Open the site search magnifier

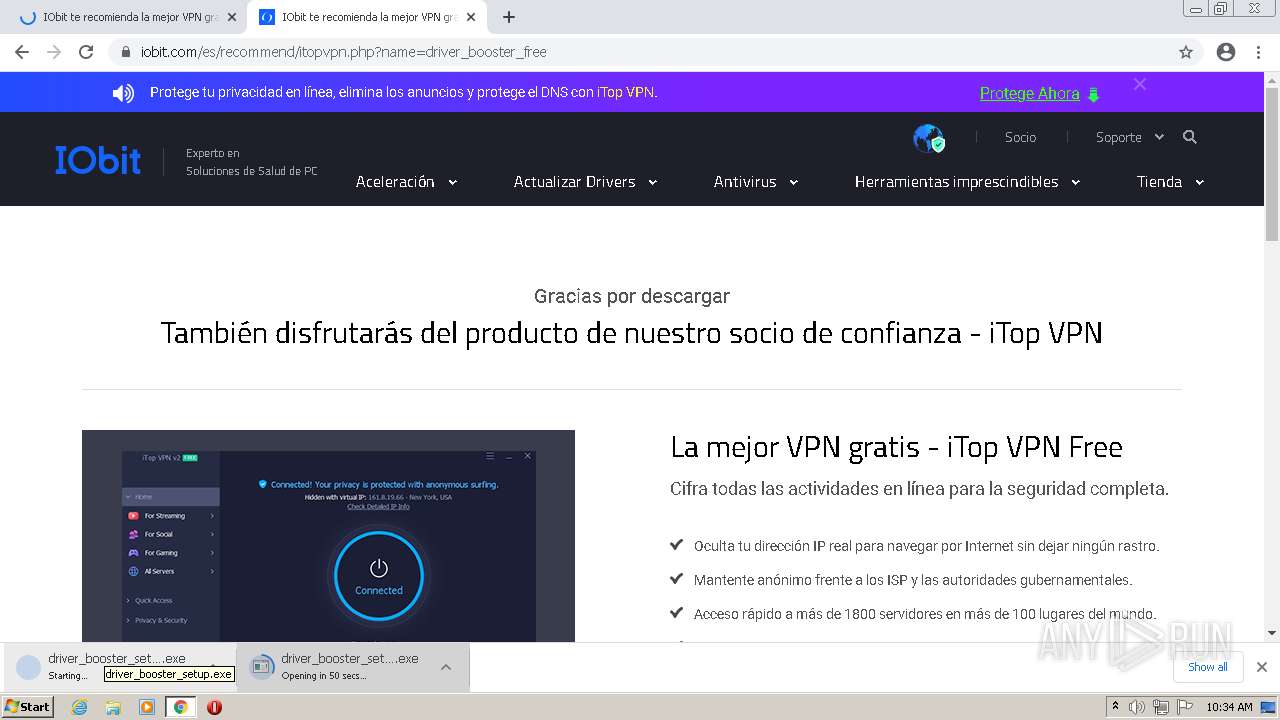point(1190,137)
